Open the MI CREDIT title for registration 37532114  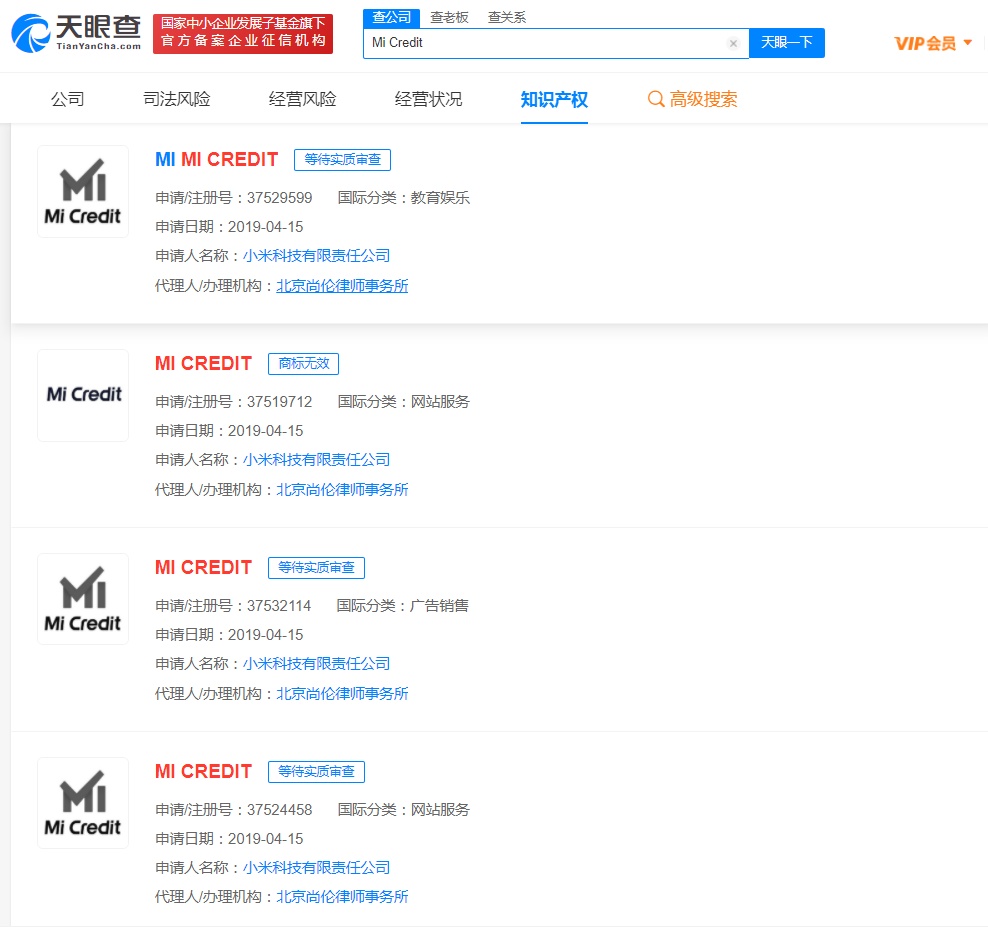click(204, 567)
